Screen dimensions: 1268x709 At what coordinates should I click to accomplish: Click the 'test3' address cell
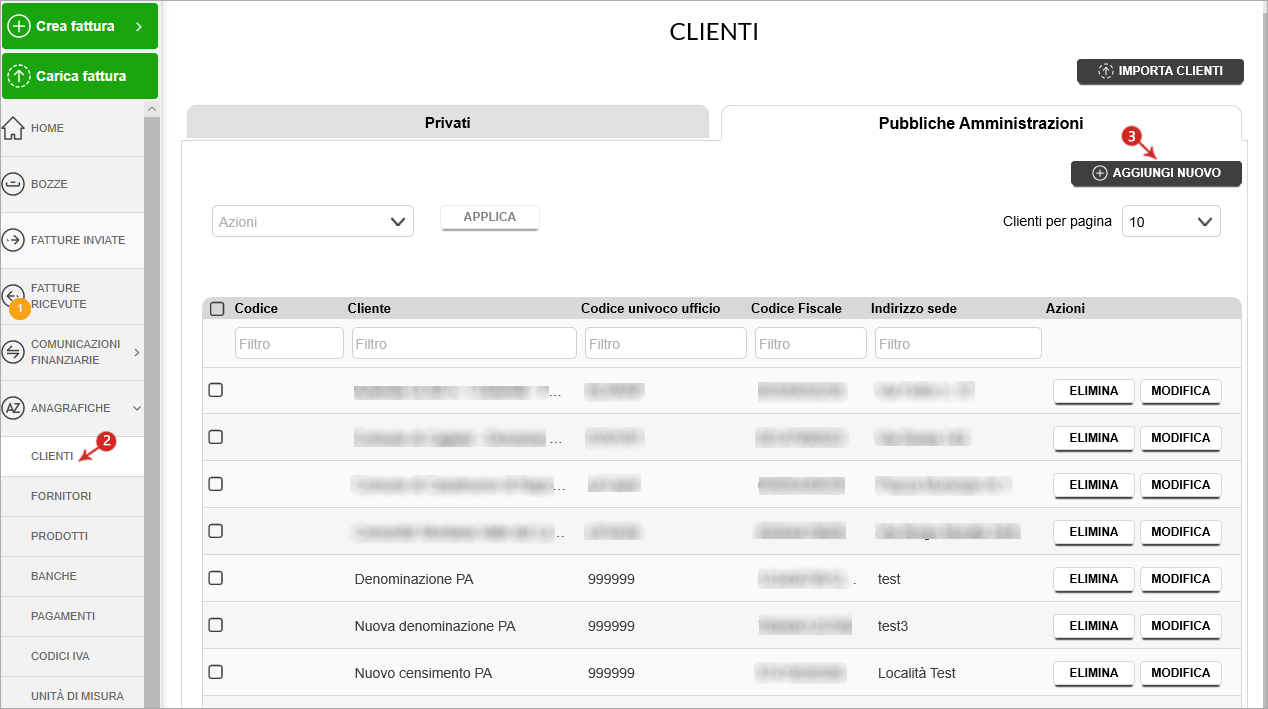pos(893,626)
